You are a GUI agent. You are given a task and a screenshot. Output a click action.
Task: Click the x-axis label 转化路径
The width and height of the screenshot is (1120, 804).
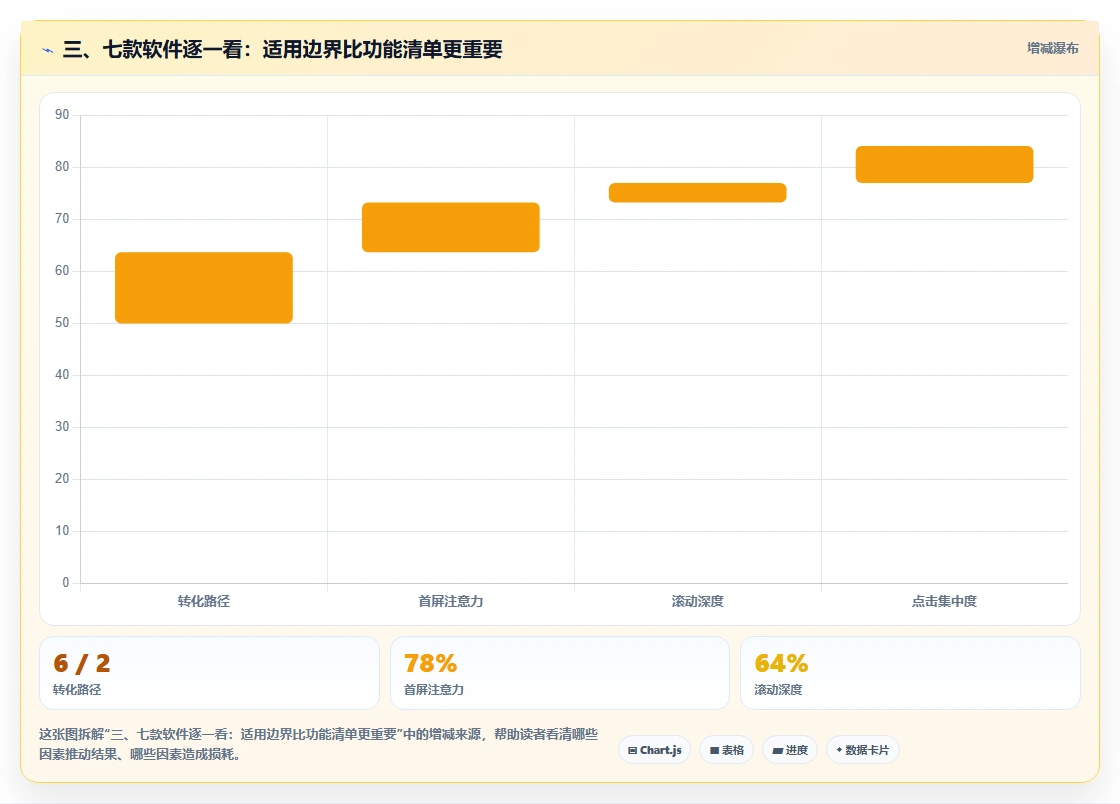204,601
